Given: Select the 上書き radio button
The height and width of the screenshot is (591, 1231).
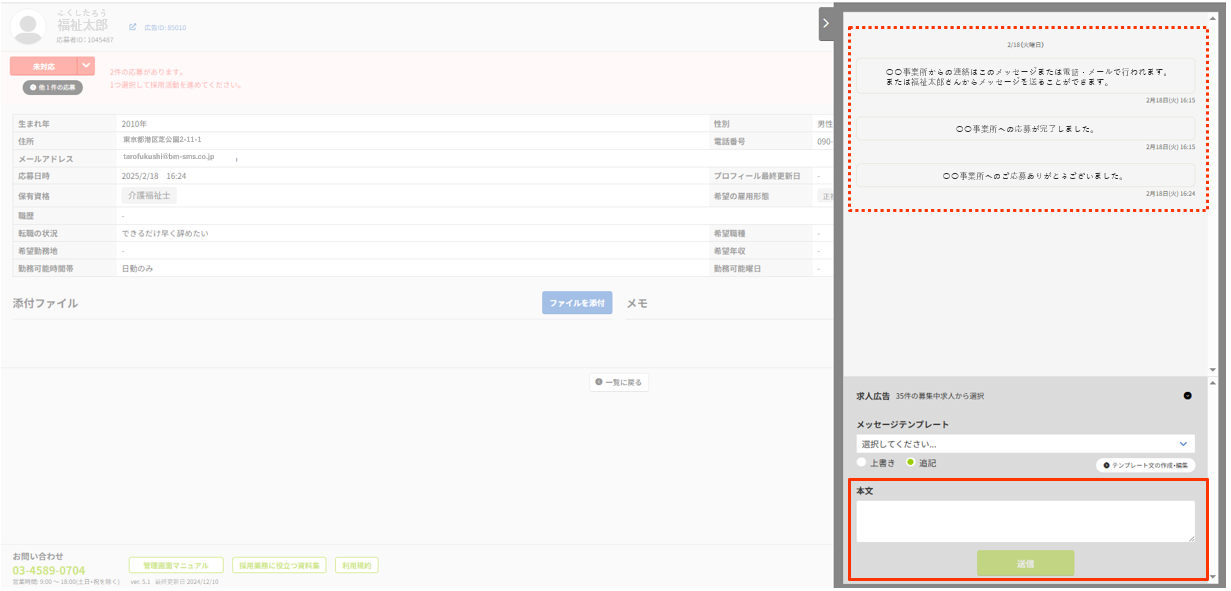Looking at the screenshot, I should pos(862,463).
